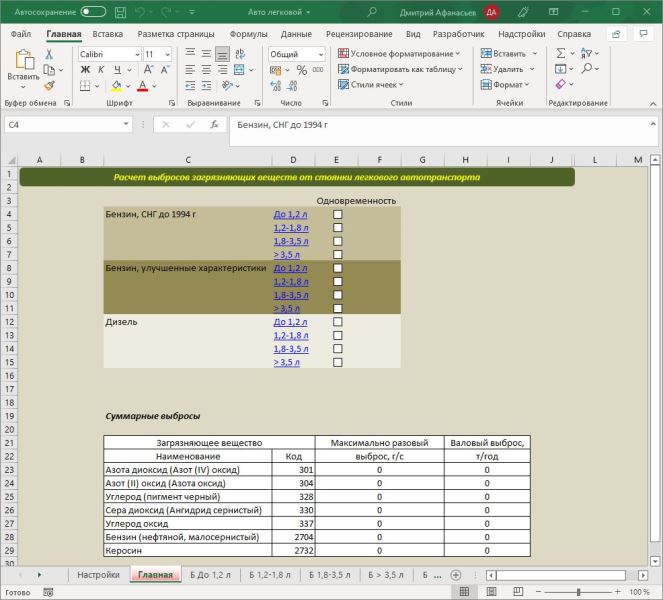Expand Форматировать как таблицу menu

(400, 69)
